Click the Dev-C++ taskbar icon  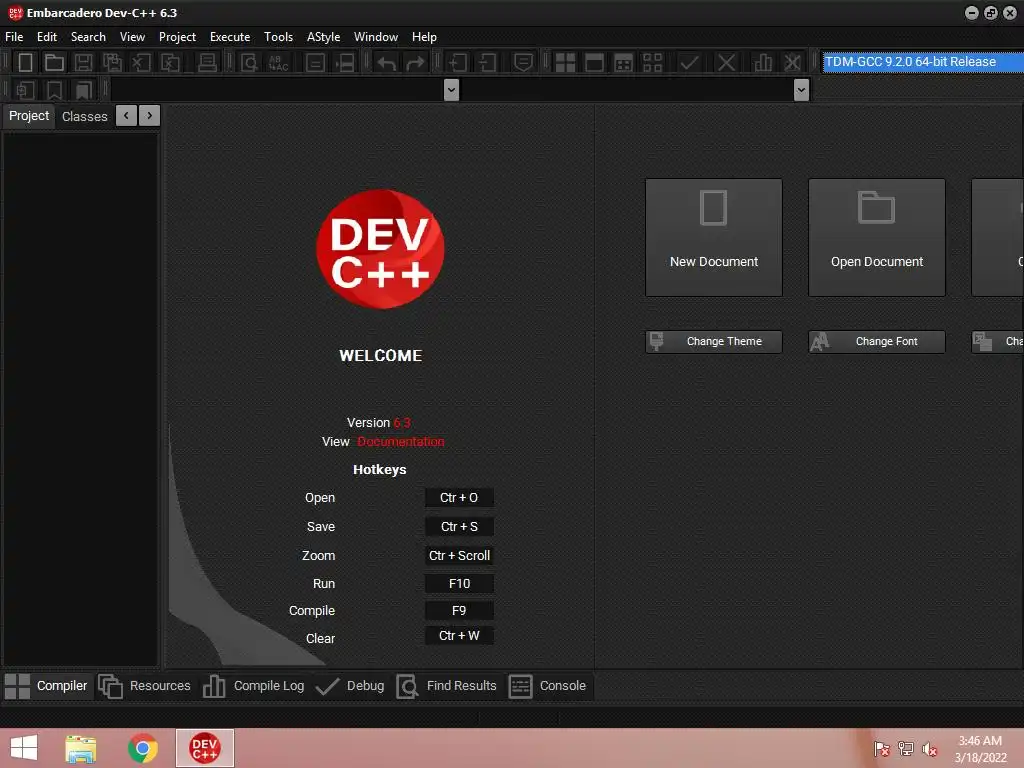[x=204, y=748]
